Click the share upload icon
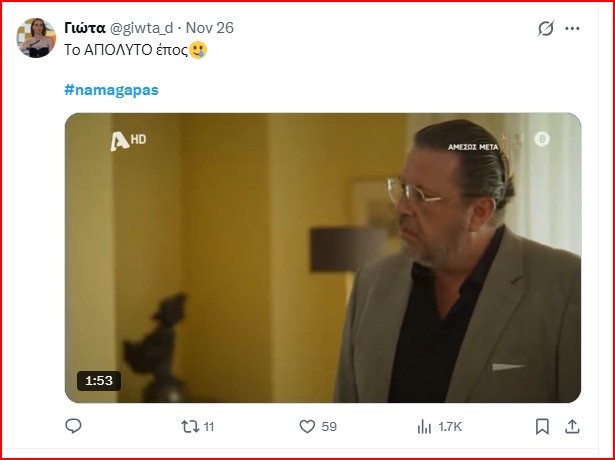This screenshot has width=615, height=460. pos(572,426)
